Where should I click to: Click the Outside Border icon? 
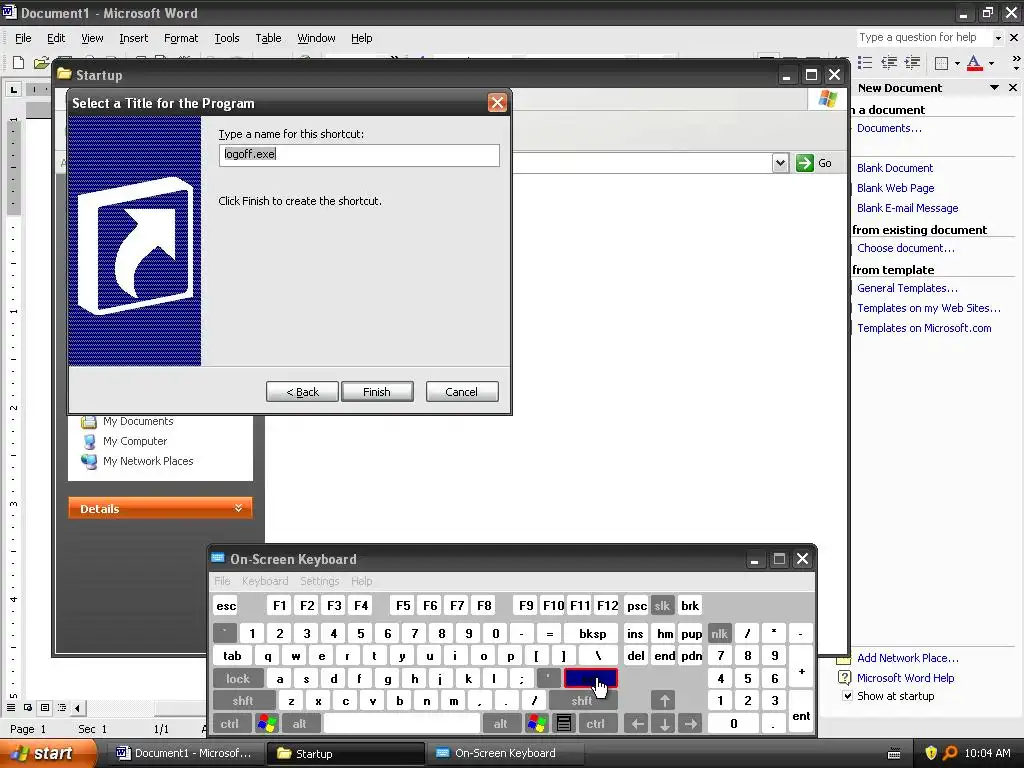941,63
